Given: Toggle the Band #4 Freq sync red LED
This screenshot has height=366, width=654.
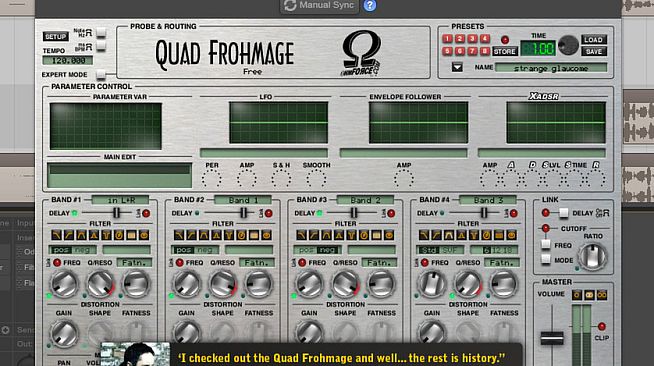Looking at the screenshot, I should tap(425, 263).
